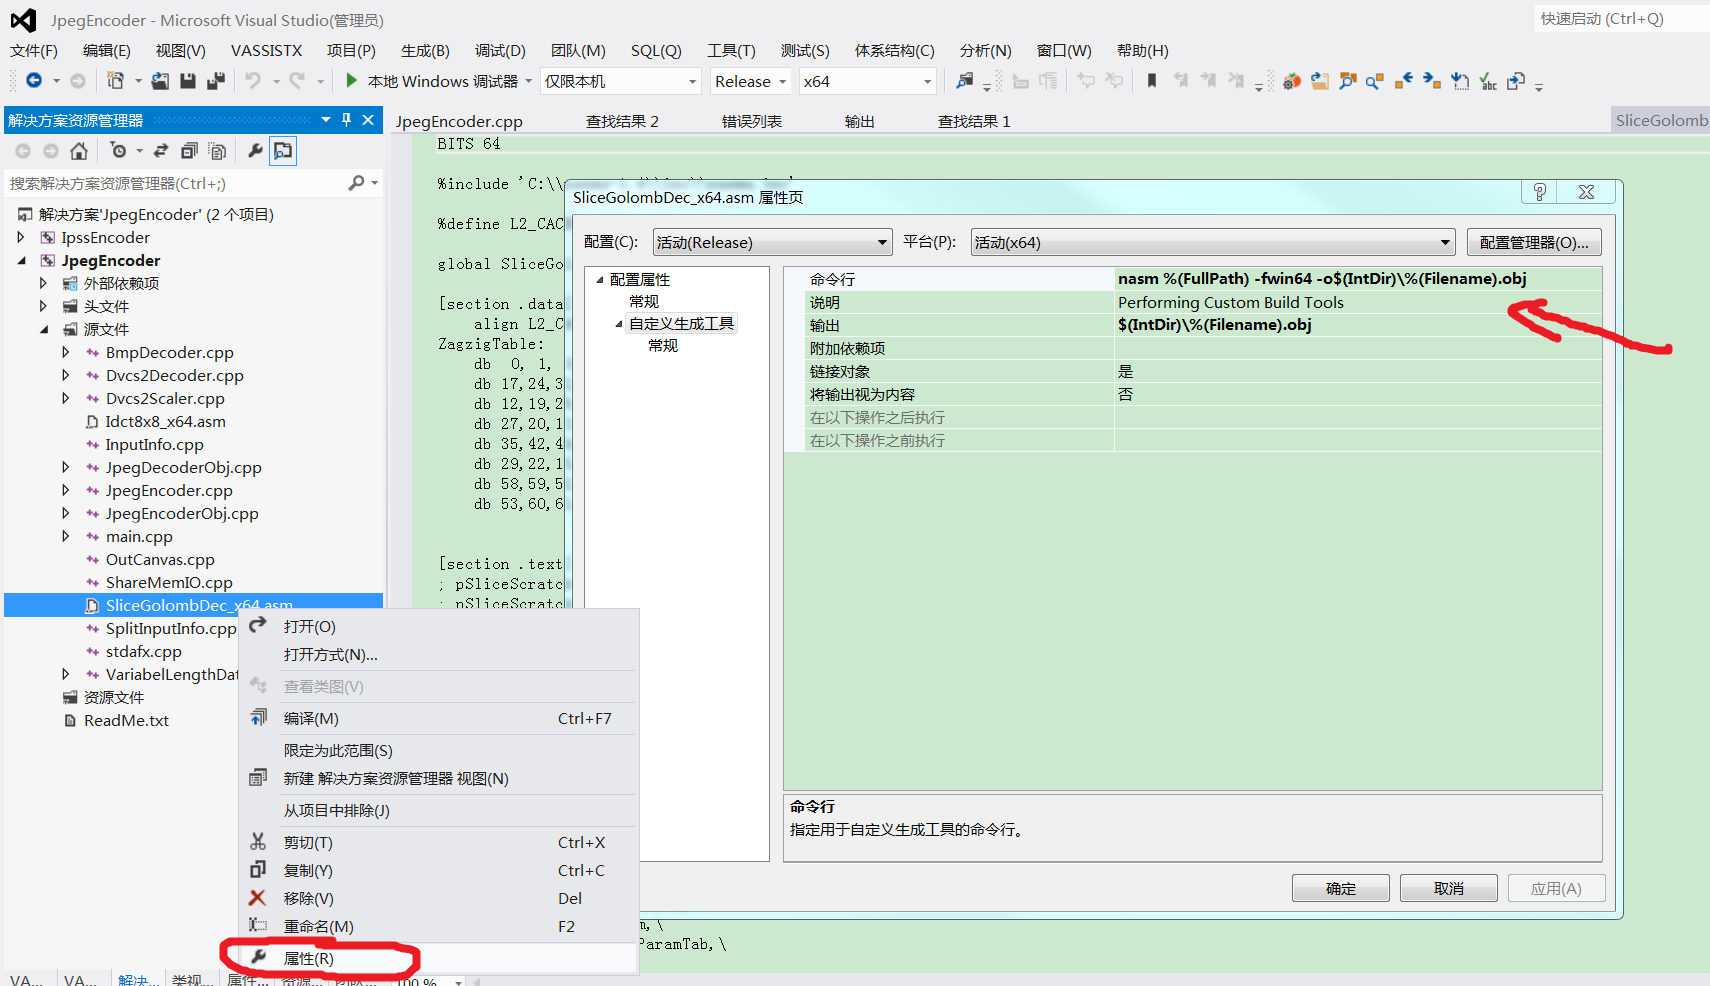Click the Find in Files toolbar icon
The image size is (1710, 986).
tap(965, 81)
